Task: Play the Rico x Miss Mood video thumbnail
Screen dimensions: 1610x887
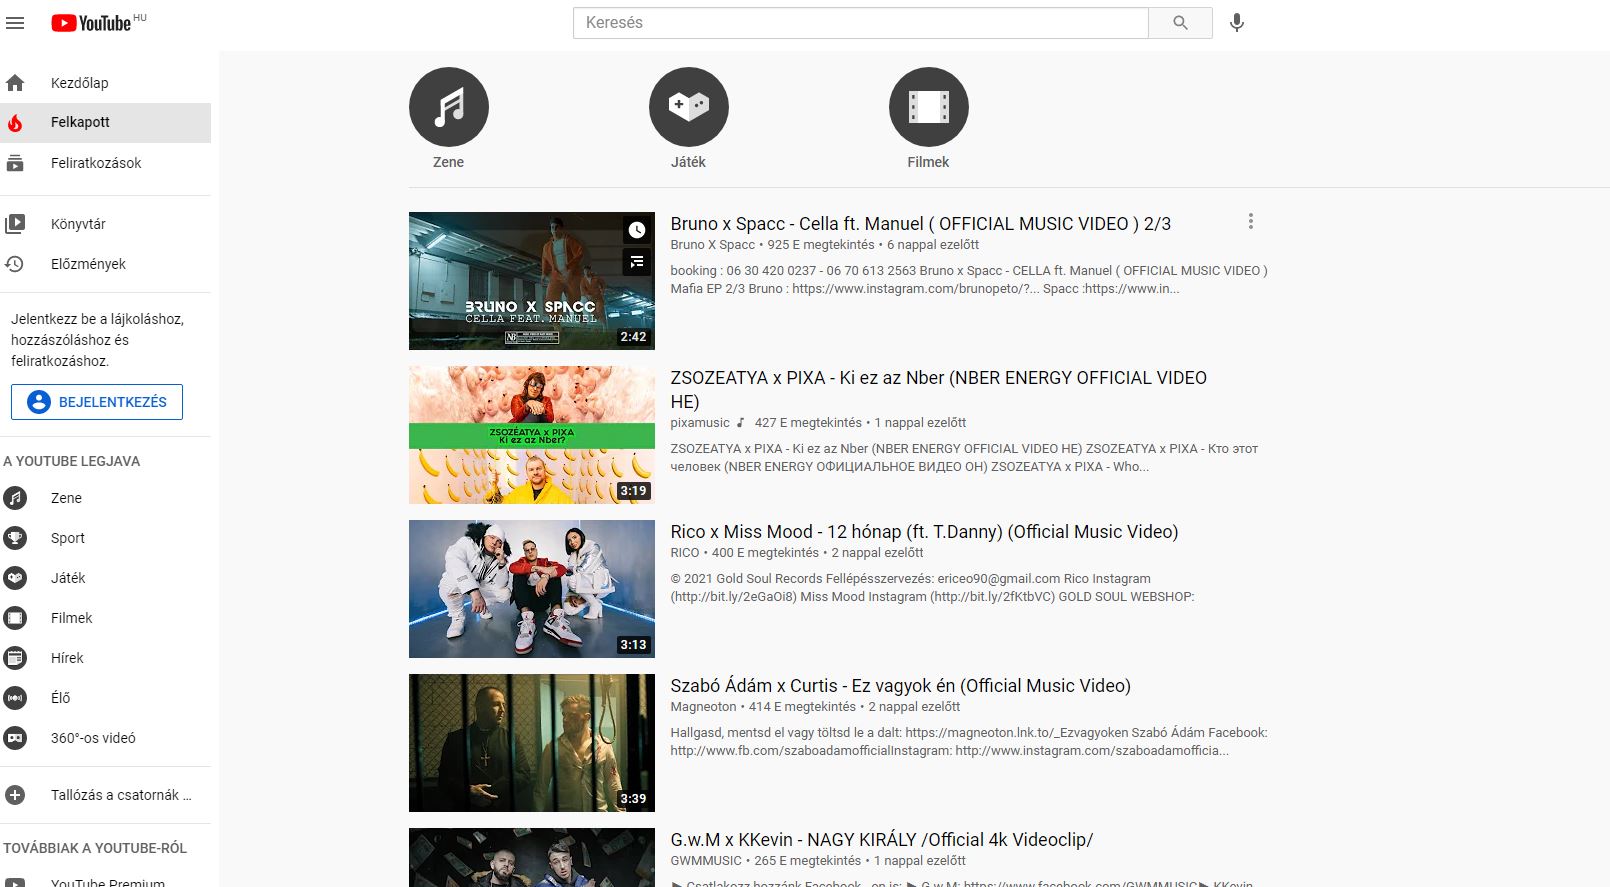Action: click(x=531, y=588)
